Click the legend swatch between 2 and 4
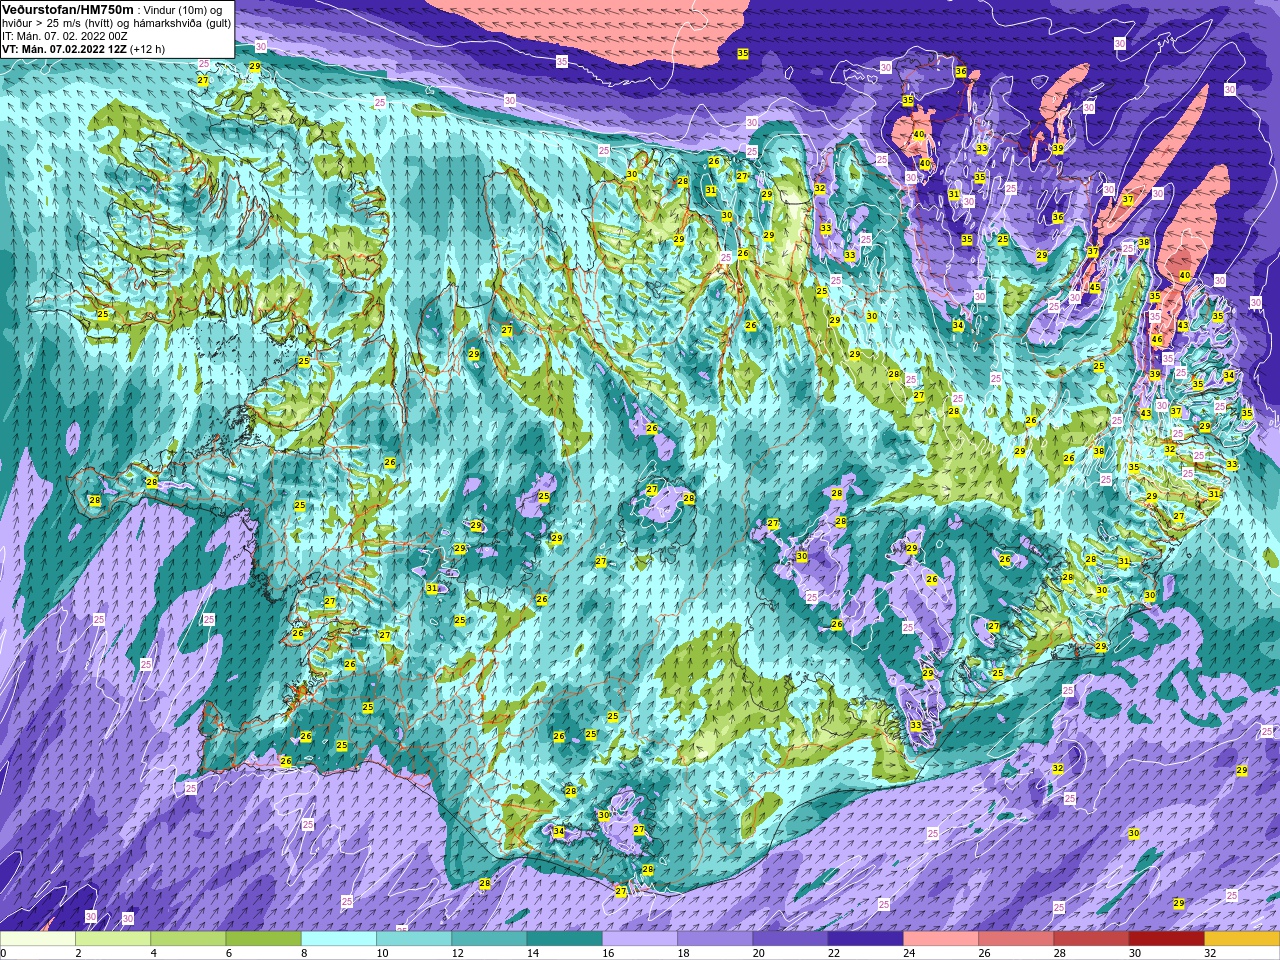 (113, 939)
